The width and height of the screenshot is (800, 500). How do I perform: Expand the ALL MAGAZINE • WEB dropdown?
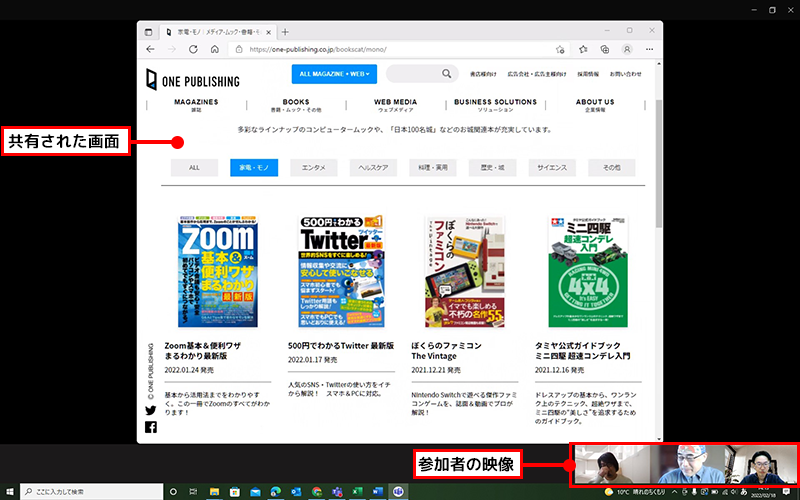334,74
